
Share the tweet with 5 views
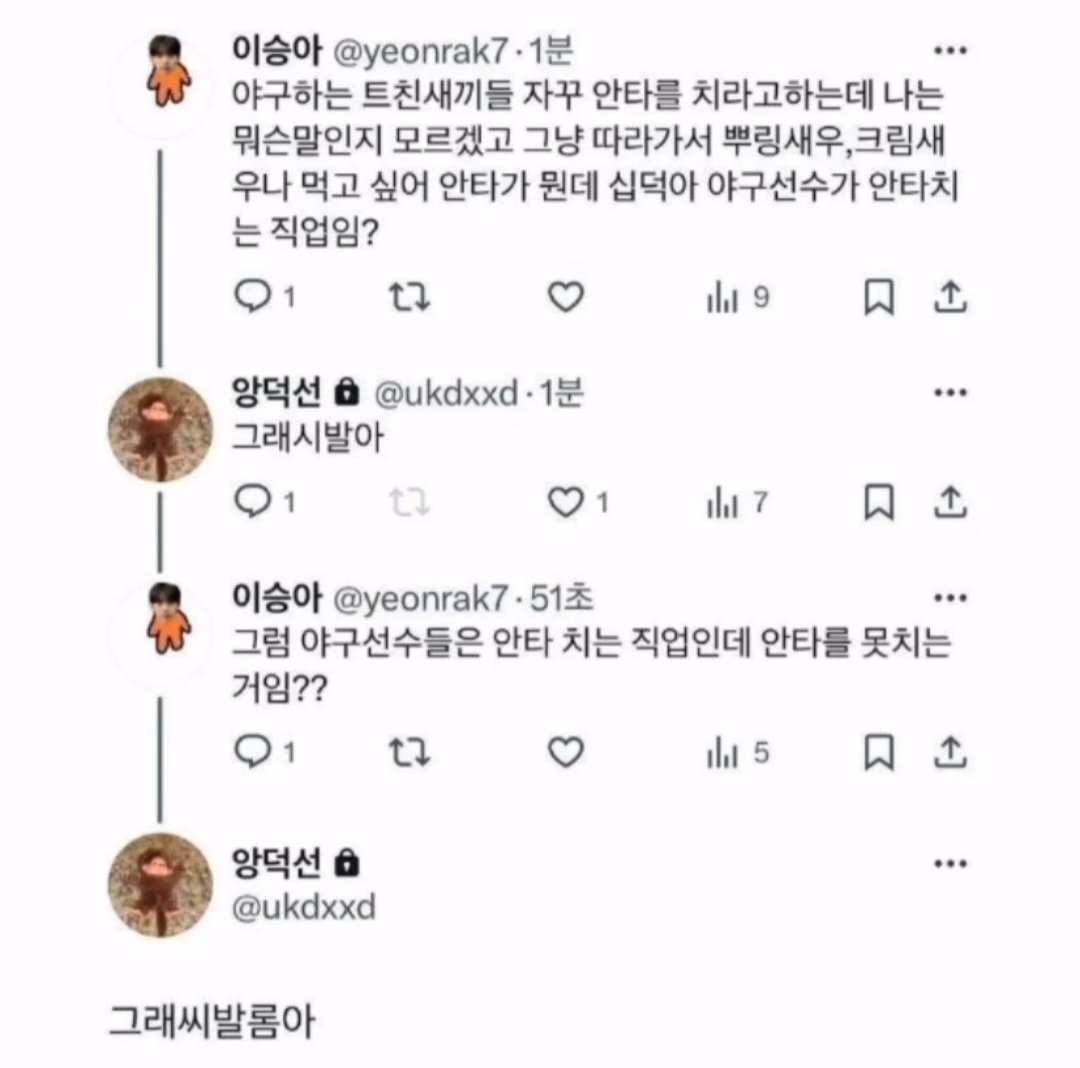point(951,751)
